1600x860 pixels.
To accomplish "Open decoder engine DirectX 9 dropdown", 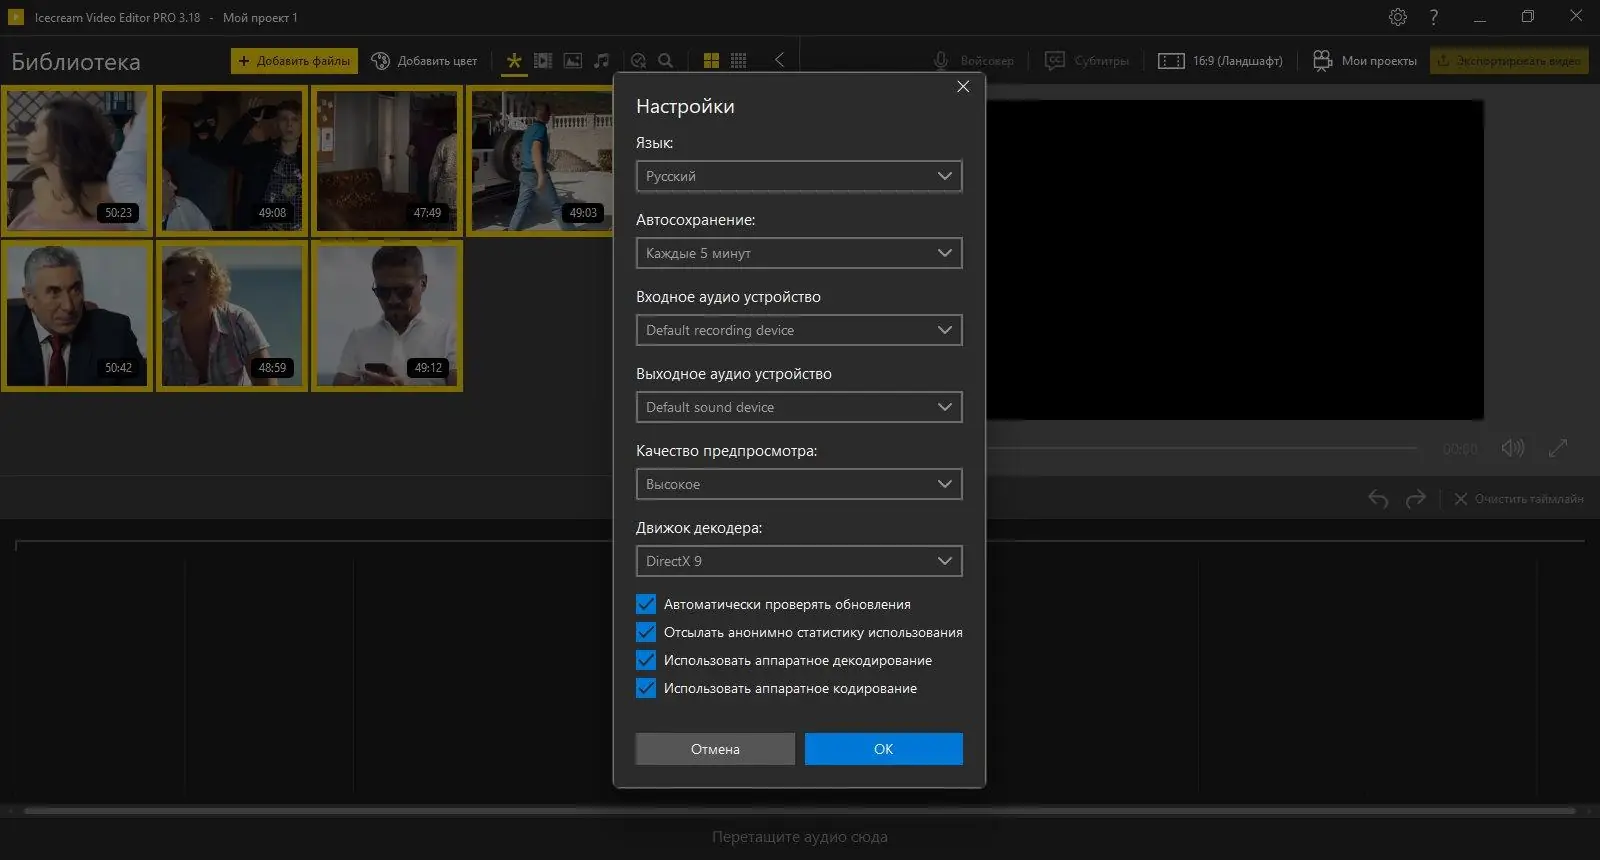I will click(798, 561).
